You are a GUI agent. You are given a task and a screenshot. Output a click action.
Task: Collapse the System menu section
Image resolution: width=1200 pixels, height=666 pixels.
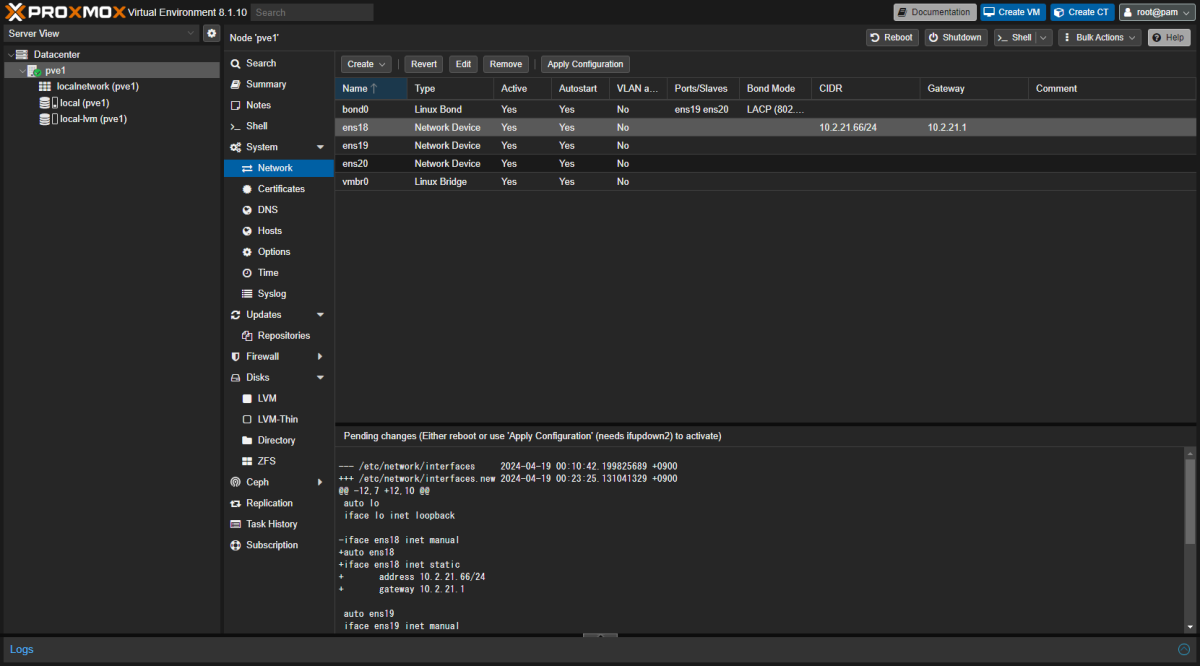pos(320,147)
